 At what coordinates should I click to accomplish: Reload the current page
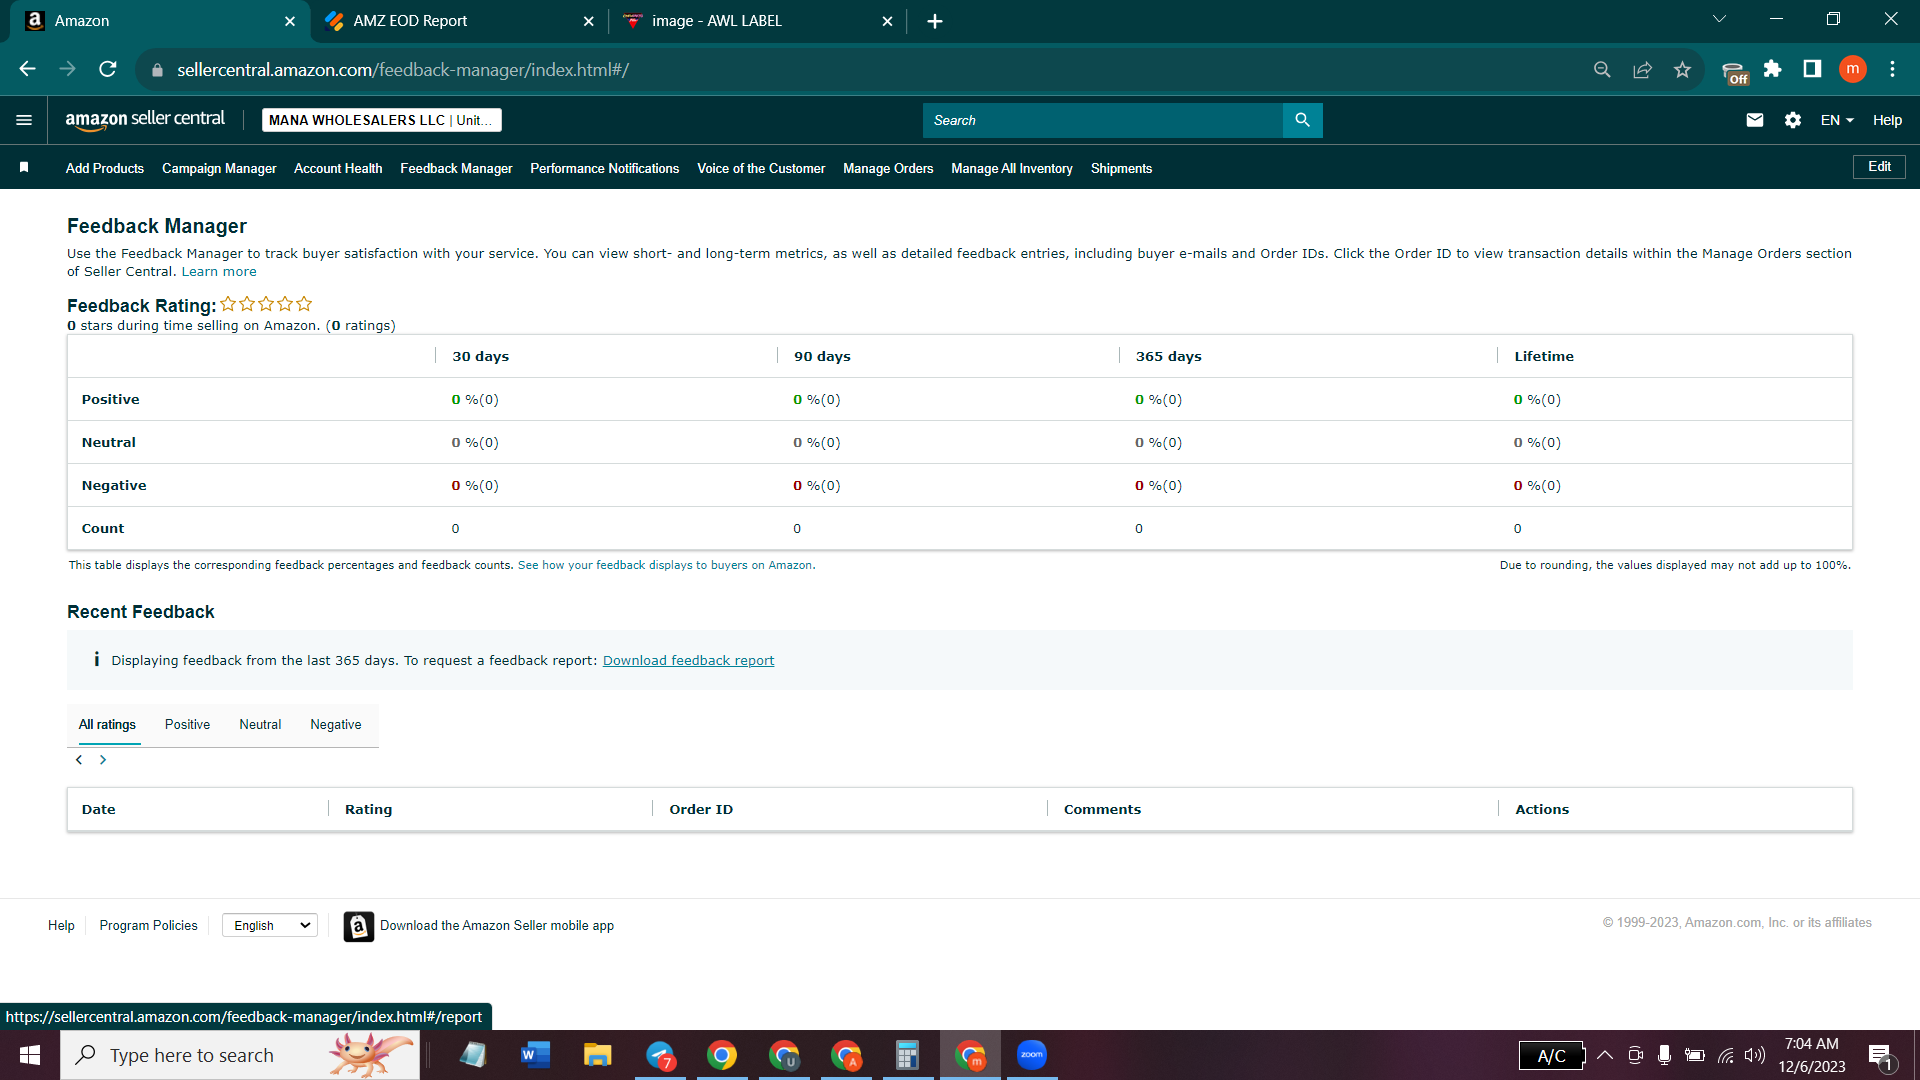click(108, 69)
